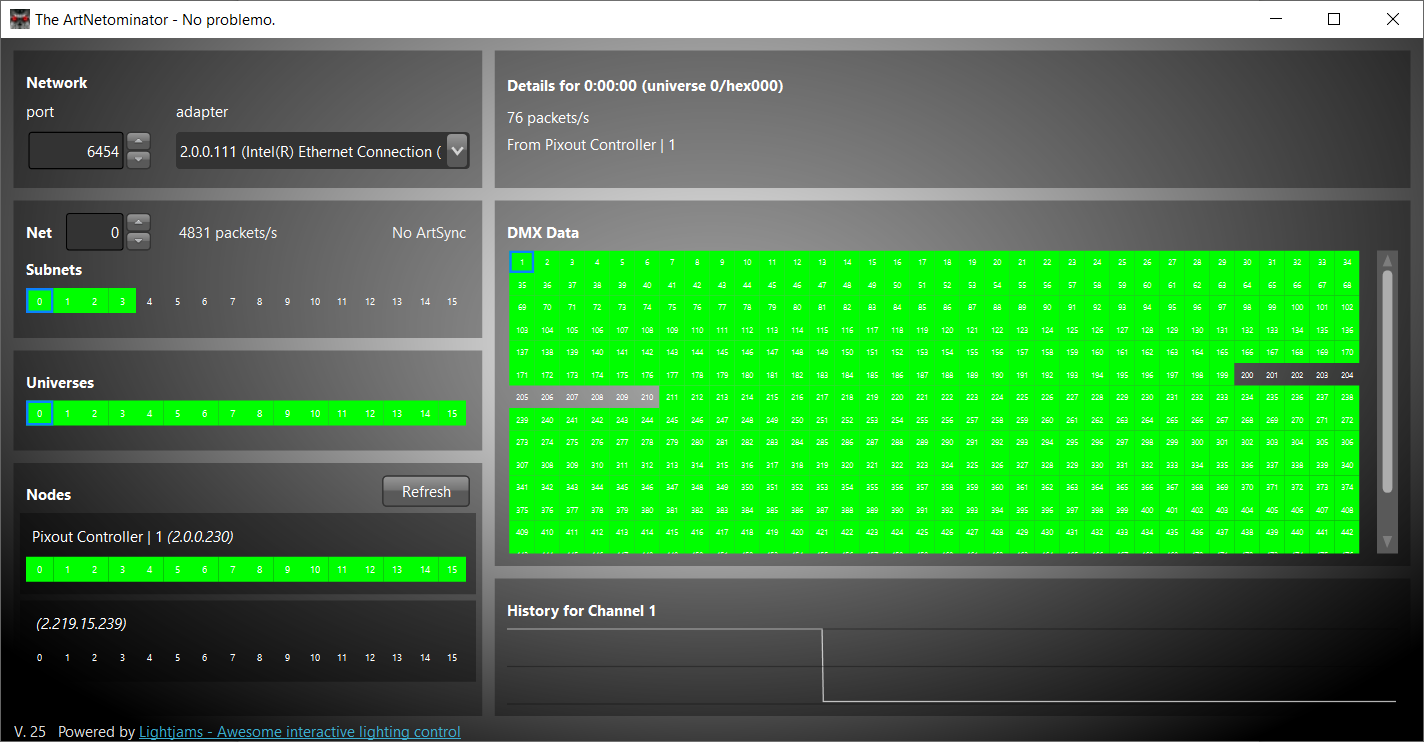Select subnet 7 in Subnets row
The height and width of the screenshot is (742, 1424).
(232, 301)
